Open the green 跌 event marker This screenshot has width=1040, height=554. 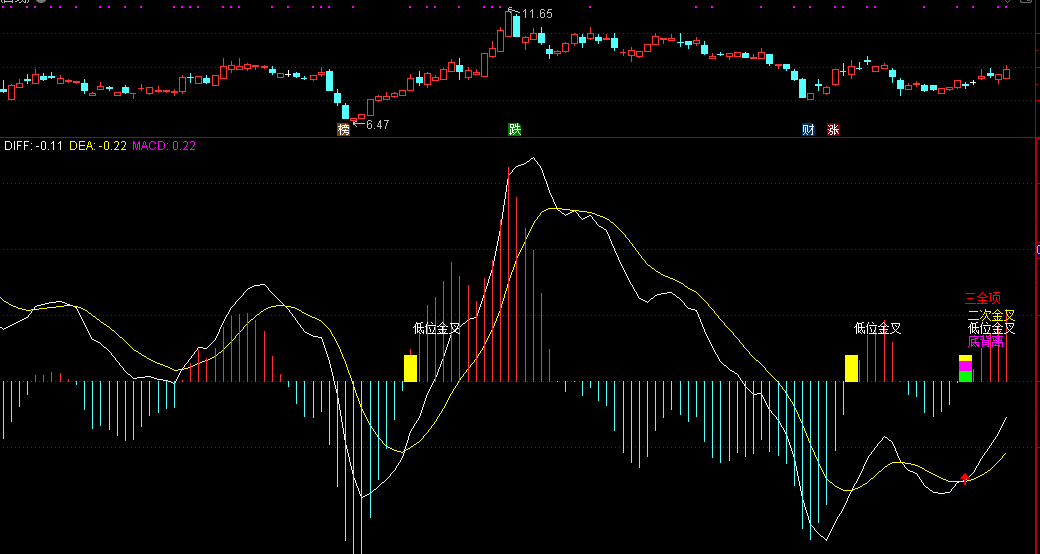pyautogui.click(x=514, y=130)
